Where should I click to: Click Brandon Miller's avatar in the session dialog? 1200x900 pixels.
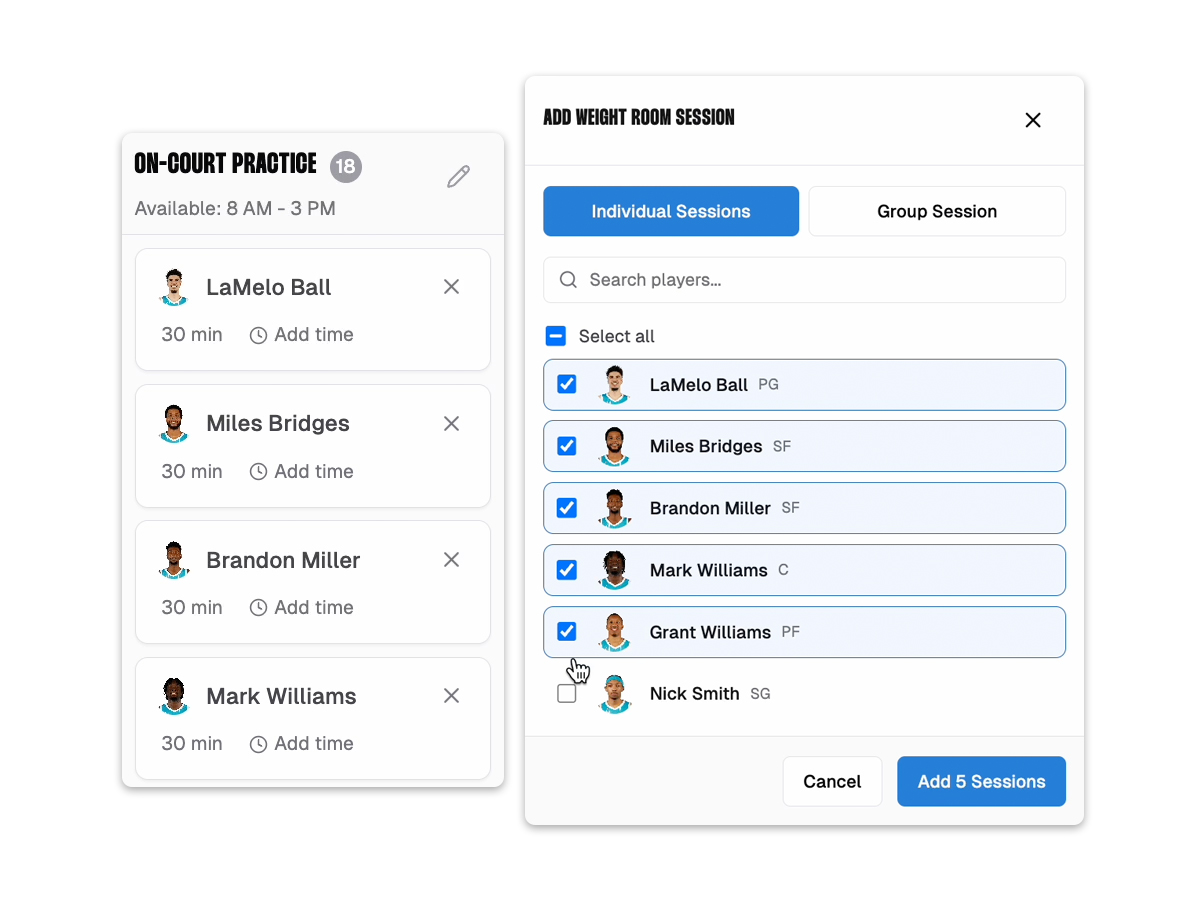tap(615, 508)
